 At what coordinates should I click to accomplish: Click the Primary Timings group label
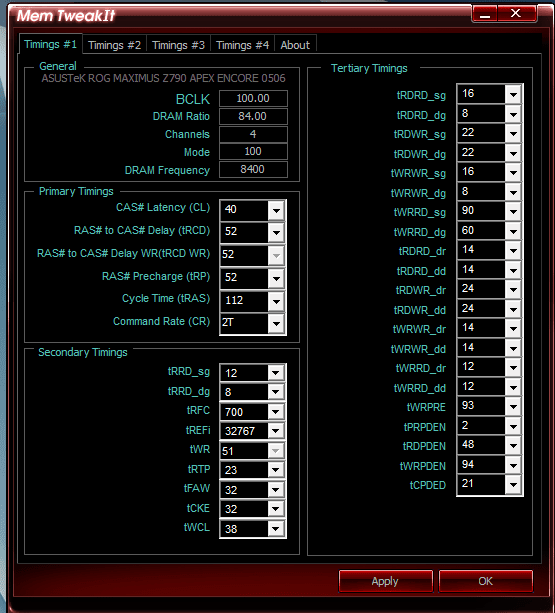[76, 191]
